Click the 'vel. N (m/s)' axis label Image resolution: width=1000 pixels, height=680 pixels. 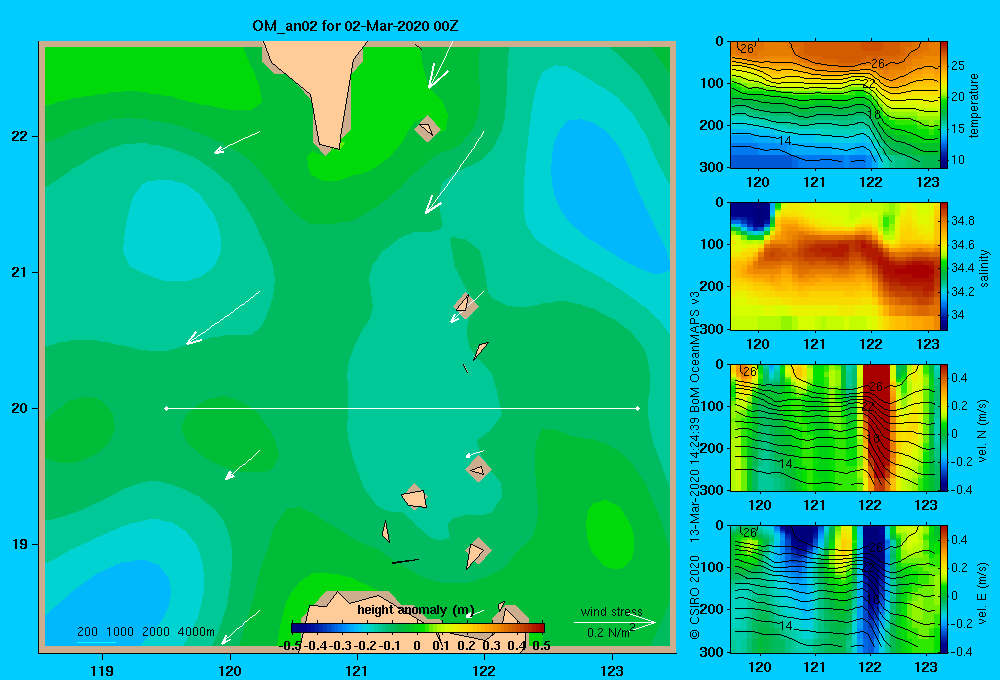pos(983,431)
